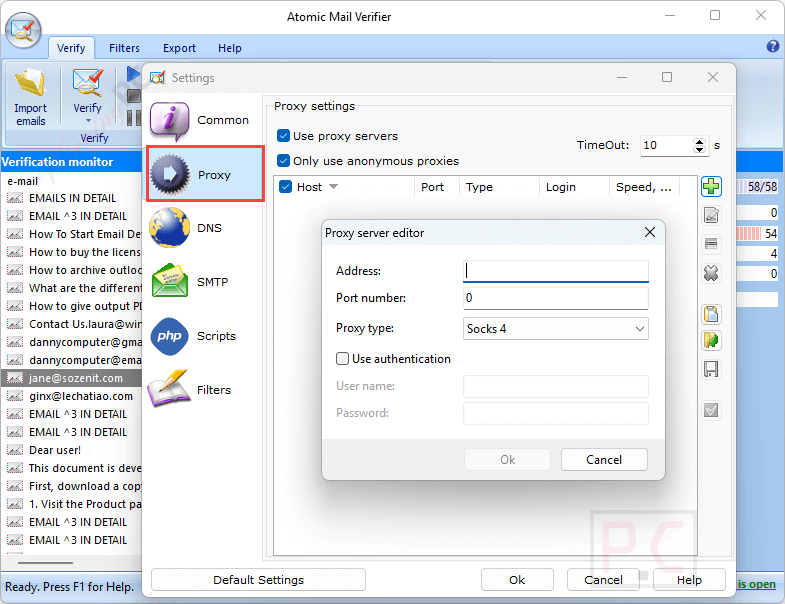The height and width of the screenshot is (604, 785).
Task: Select the jane@sozenit.com row
Action: tap(71, 378)
